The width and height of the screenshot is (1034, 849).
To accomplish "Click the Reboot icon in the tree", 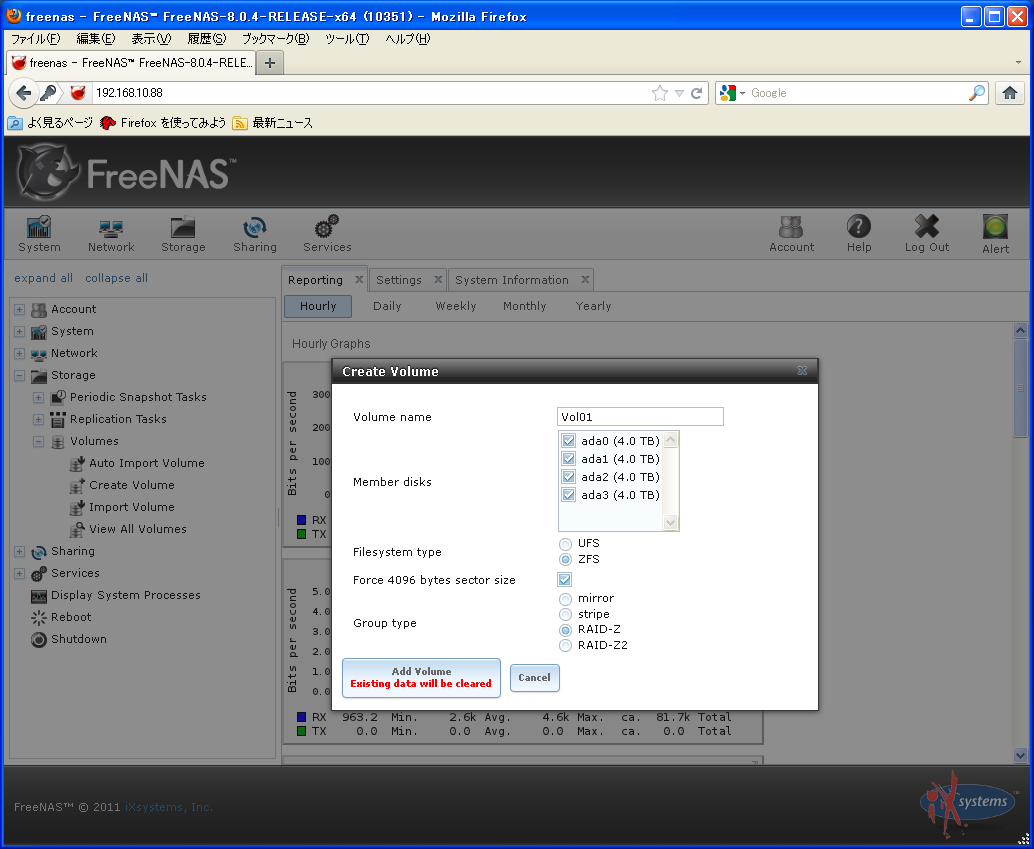I will point(39,617).
